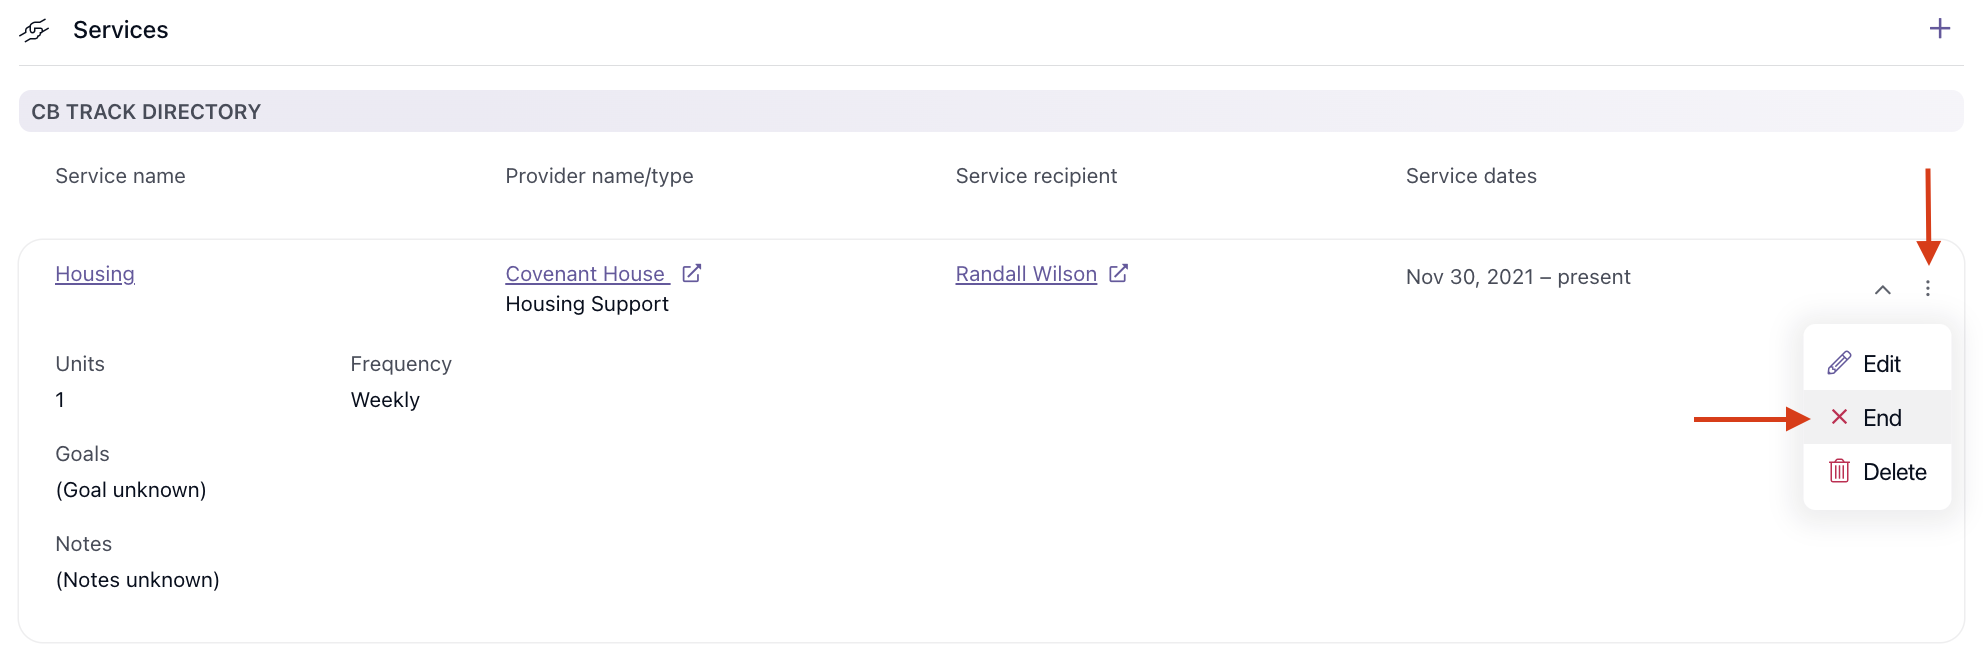The height and width of the screenshot is (654, 1983).
Task: Click the trash Delete icon
Action: pyautogui.click(x=1839, y=471)
